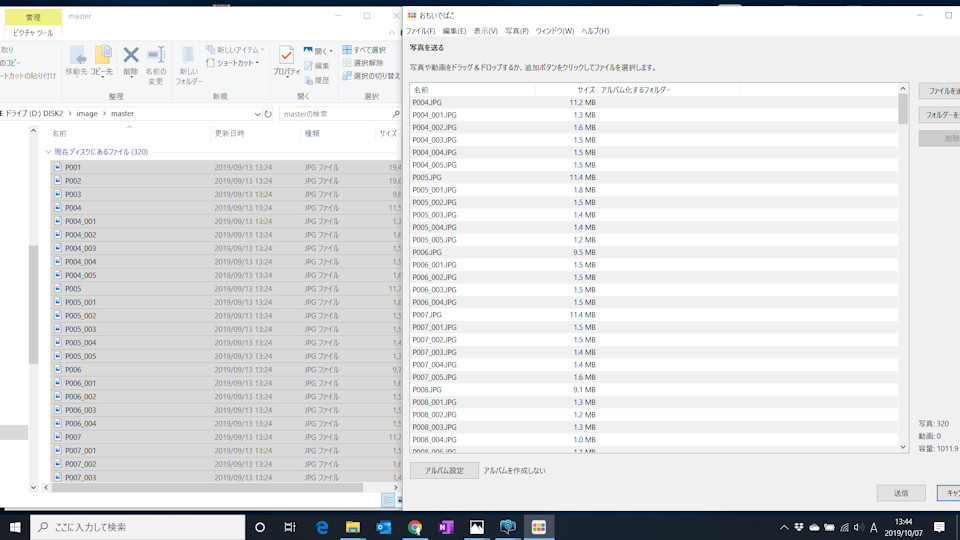Click the 移動先 (Move to) ribbon icon

77,60
